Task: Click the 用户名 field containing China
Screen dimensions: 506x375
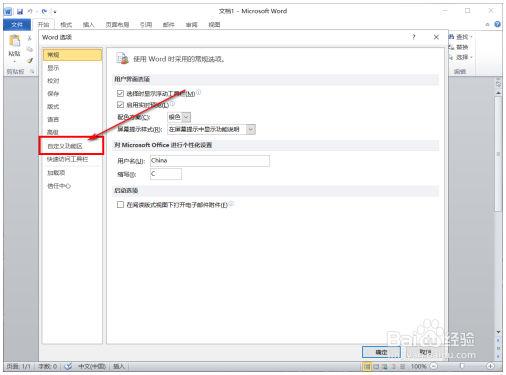Action: click(x=210, y=161)
